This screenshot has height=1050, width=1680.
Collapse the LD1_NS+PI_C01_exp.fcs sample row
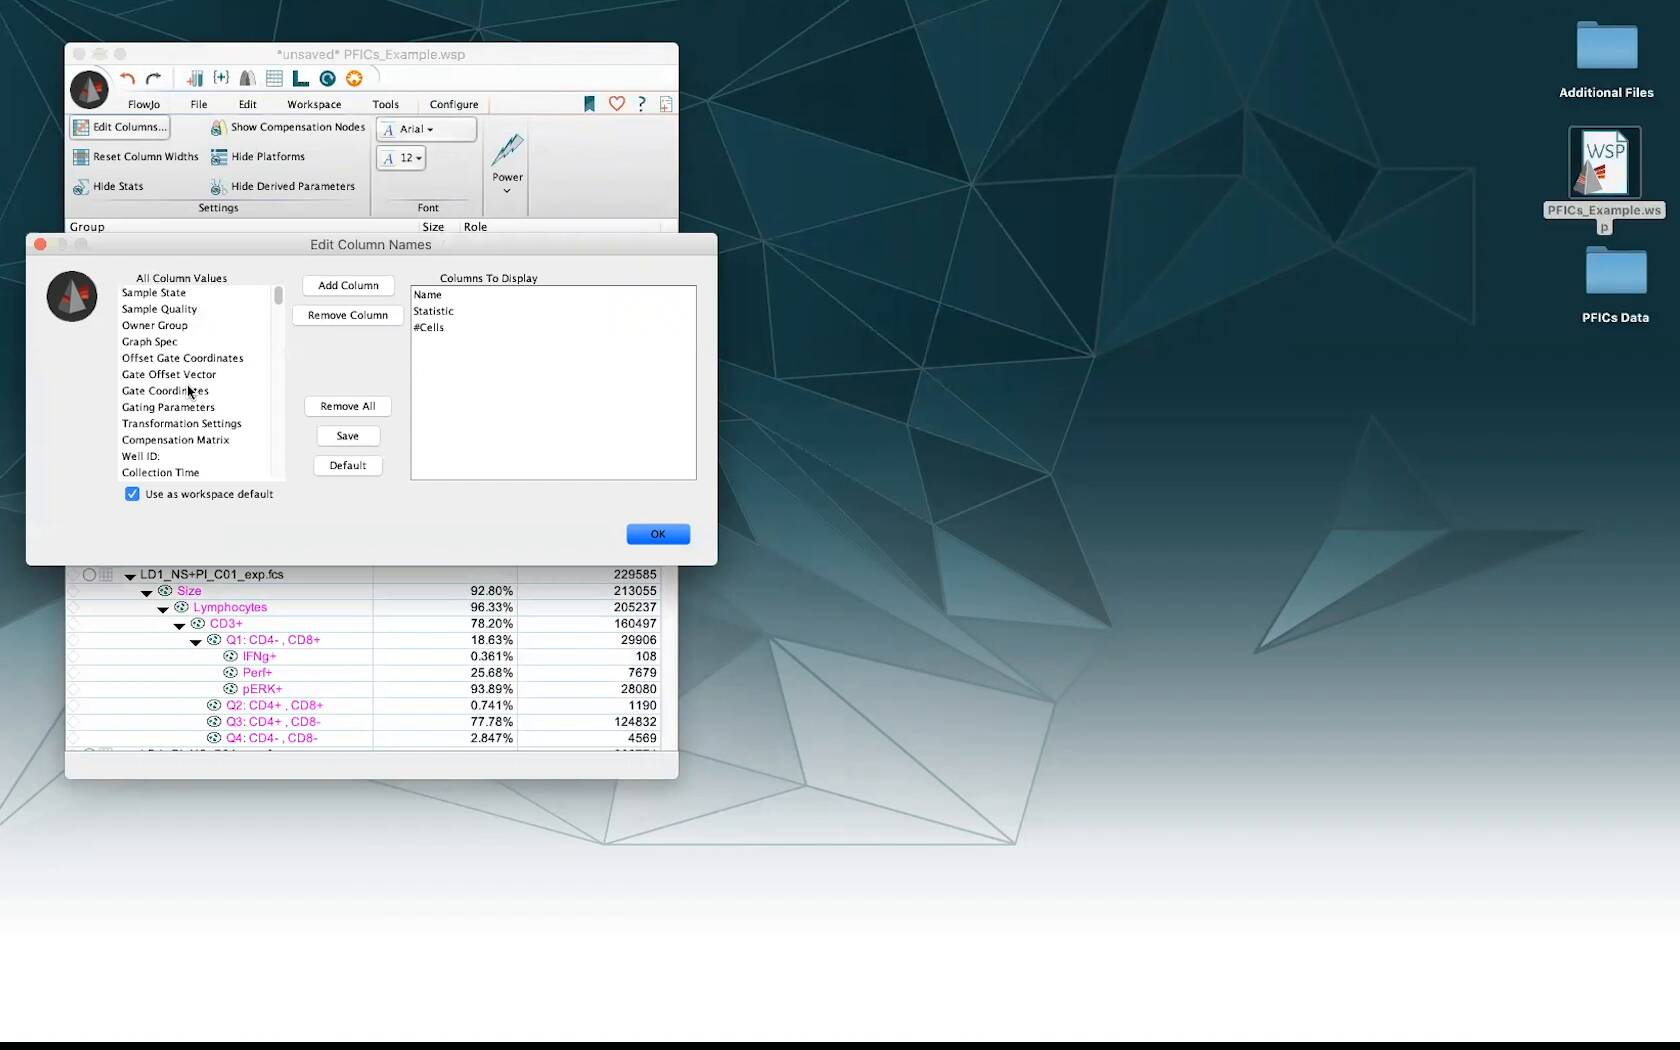tap(130, 576)
